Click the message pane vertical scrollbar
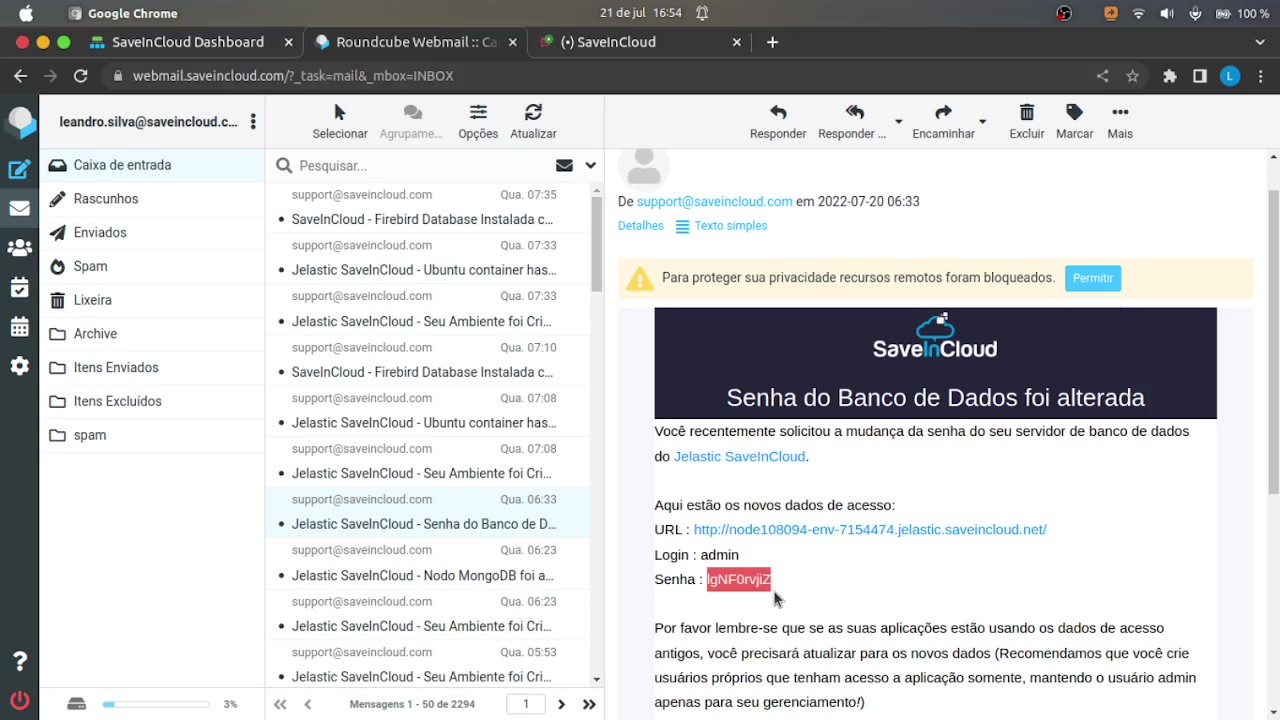The height and width of the screenshot is (720, 1280). coord(1273,340)
